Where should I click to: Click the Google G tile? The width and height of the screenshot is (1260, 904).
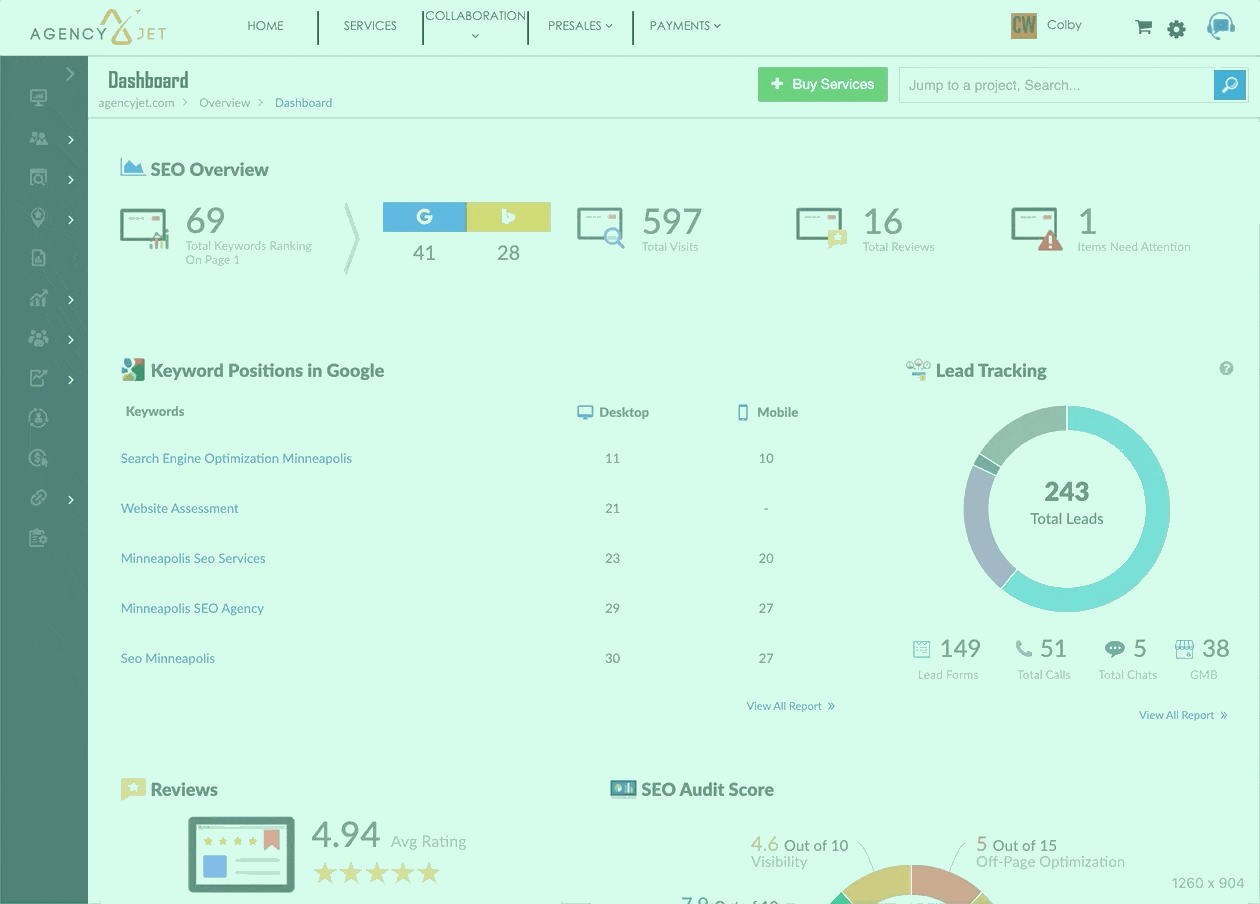coord(424,217)
